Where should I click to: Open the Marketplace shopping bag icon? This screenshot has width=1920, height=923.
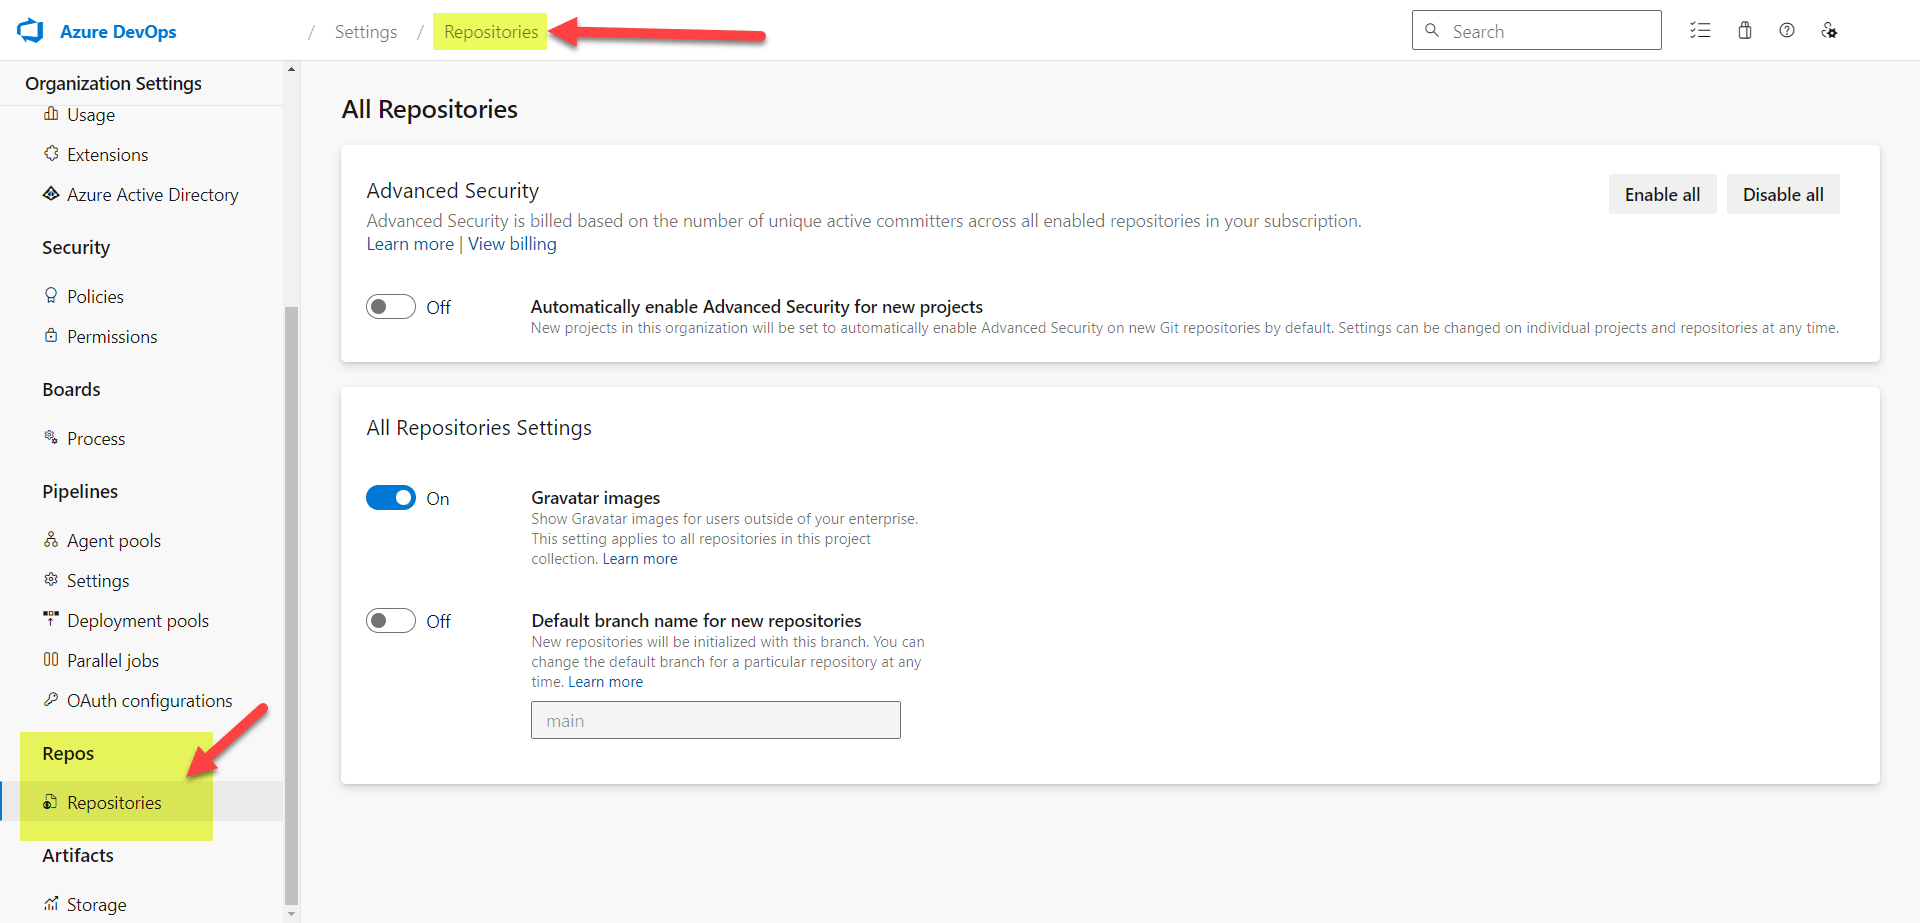coord(1745,31)
